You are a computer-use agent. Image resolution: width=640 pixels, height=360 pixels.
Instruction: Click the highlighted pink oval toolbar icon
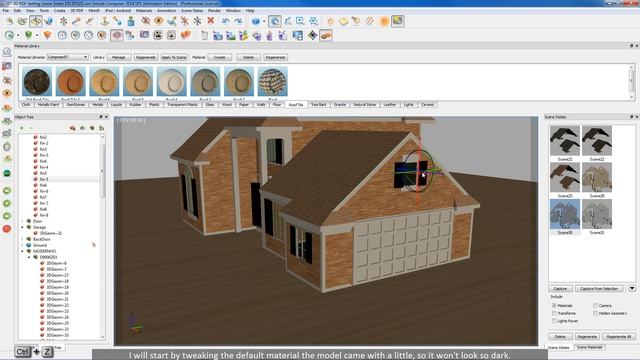117,35
